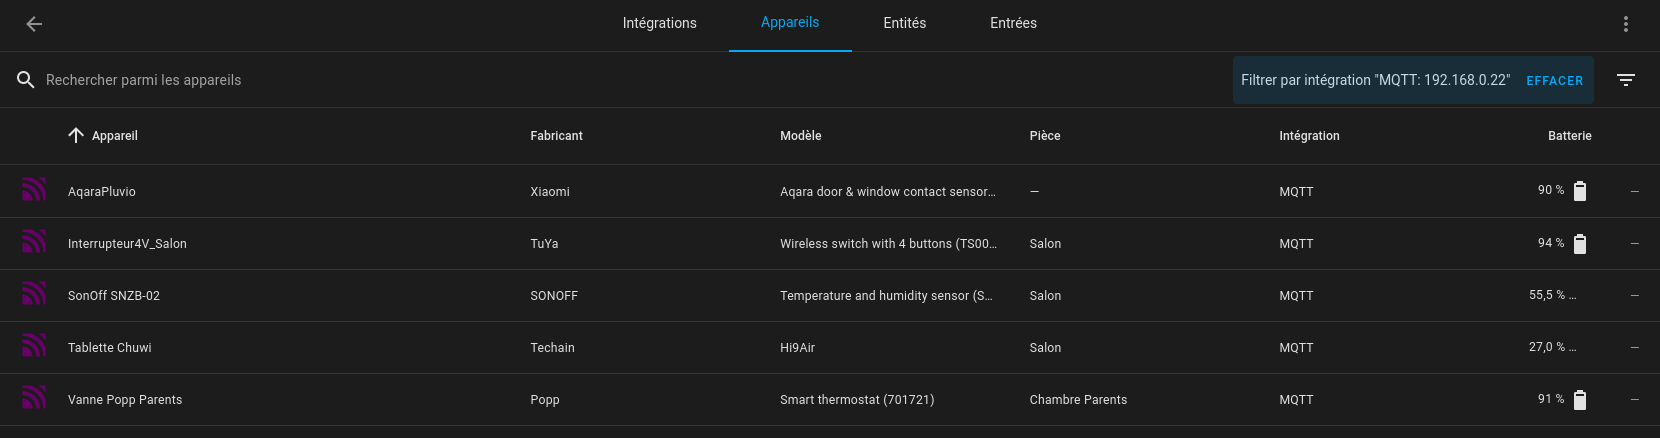Open the filter options icon

point(1626,80)
